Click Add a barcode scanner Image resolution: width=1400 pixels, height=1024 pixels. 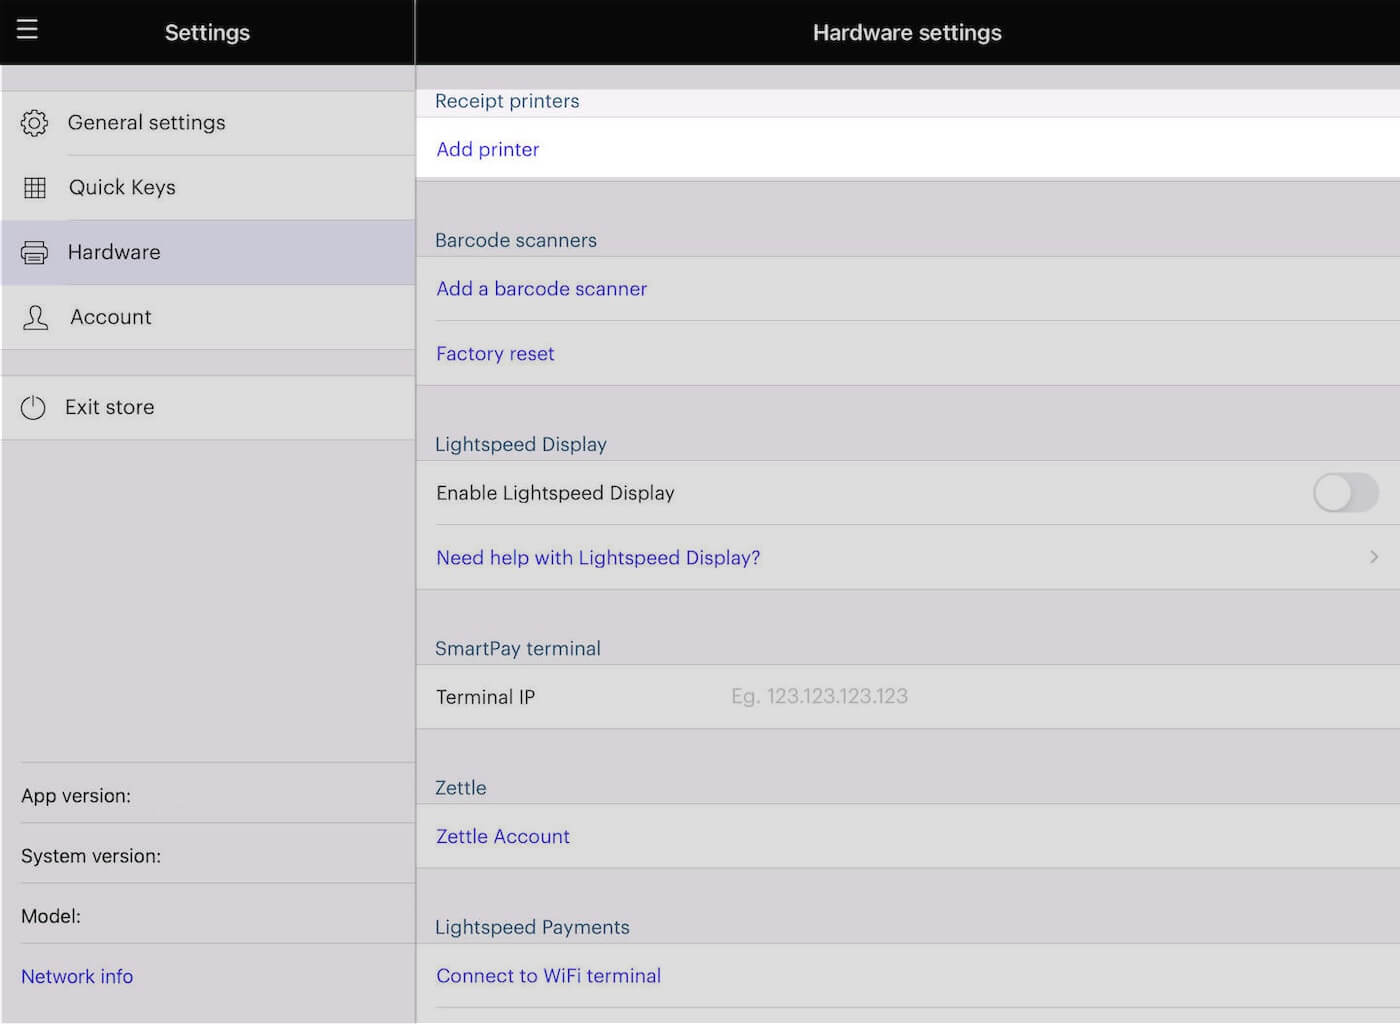point(542,289)
